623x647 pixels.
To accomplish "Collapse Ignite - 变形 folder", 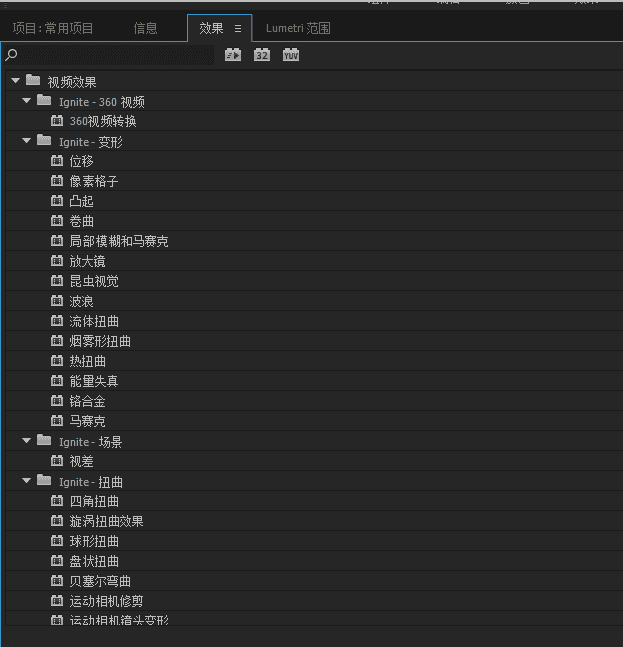I will click(x=27, y=141).
